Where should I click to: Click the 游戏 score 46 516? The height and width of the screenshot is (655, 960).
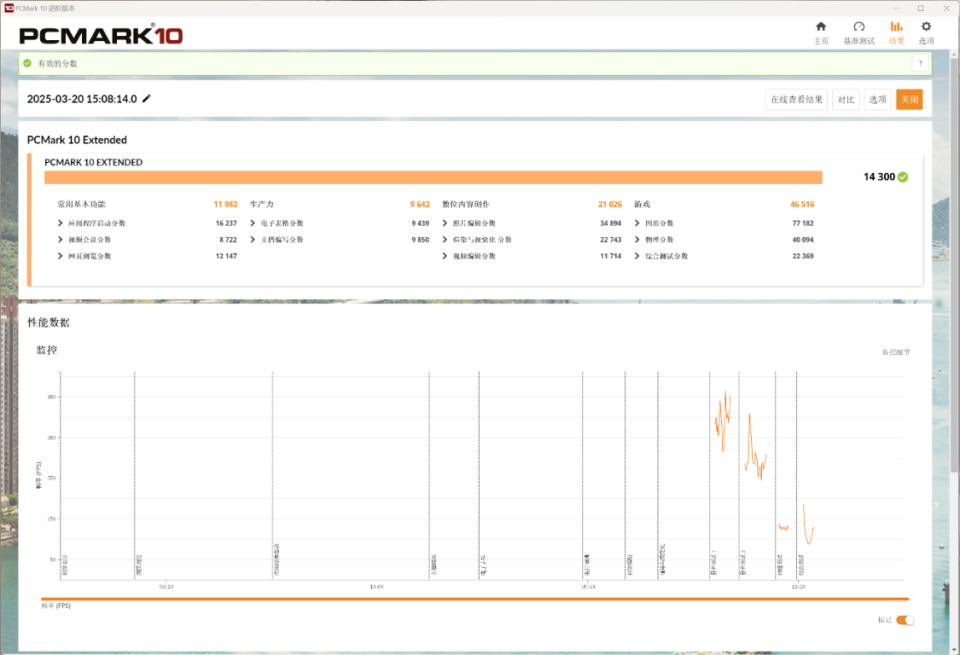pos(802,204)
